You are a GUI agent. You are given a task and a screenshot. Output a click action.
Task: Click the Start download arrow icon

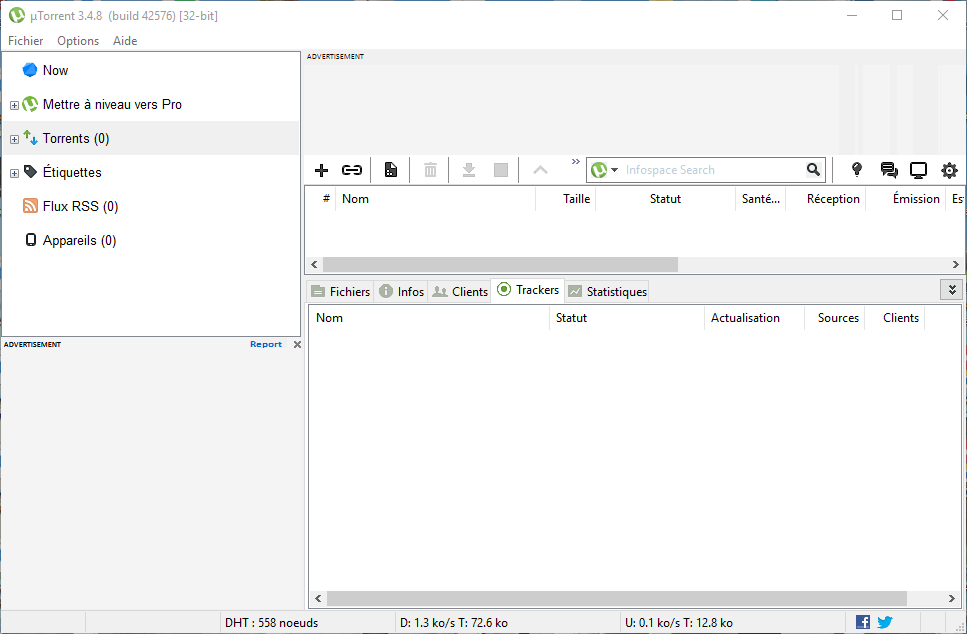point(469,170)
